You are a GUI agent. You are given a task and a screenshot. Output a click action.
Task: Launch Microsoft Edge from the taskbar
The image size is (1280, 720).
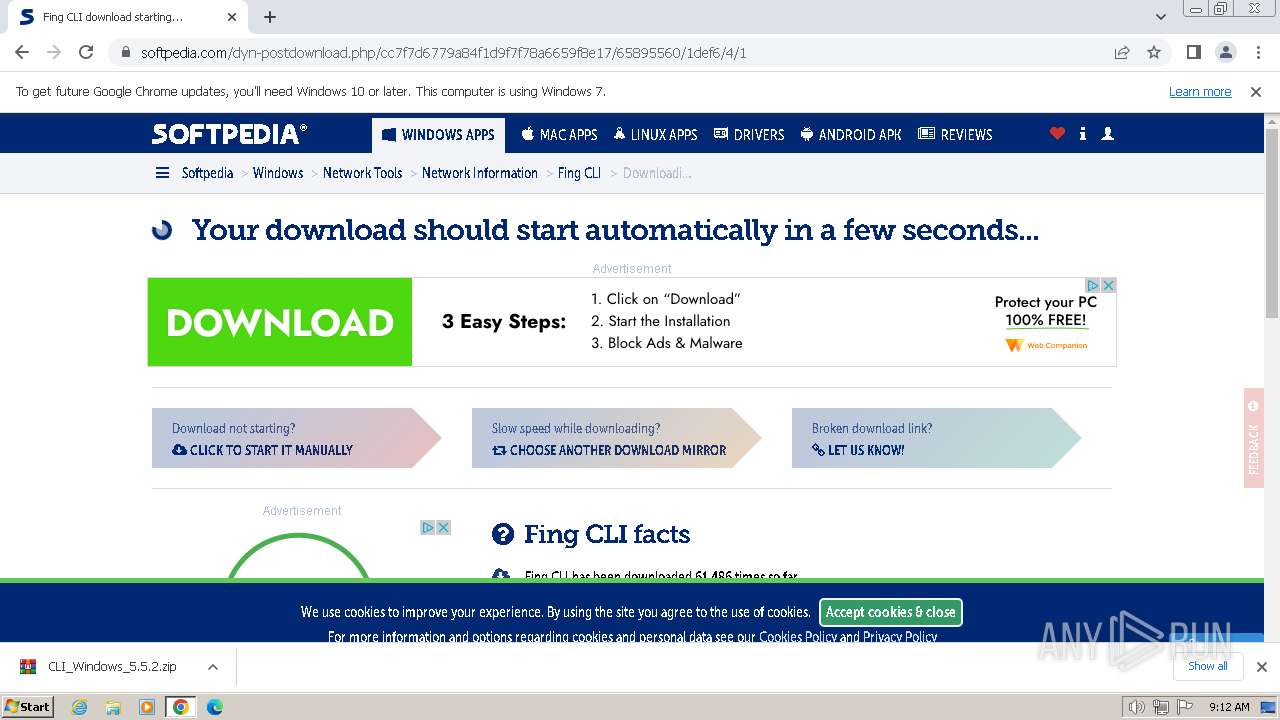[214, 707]
